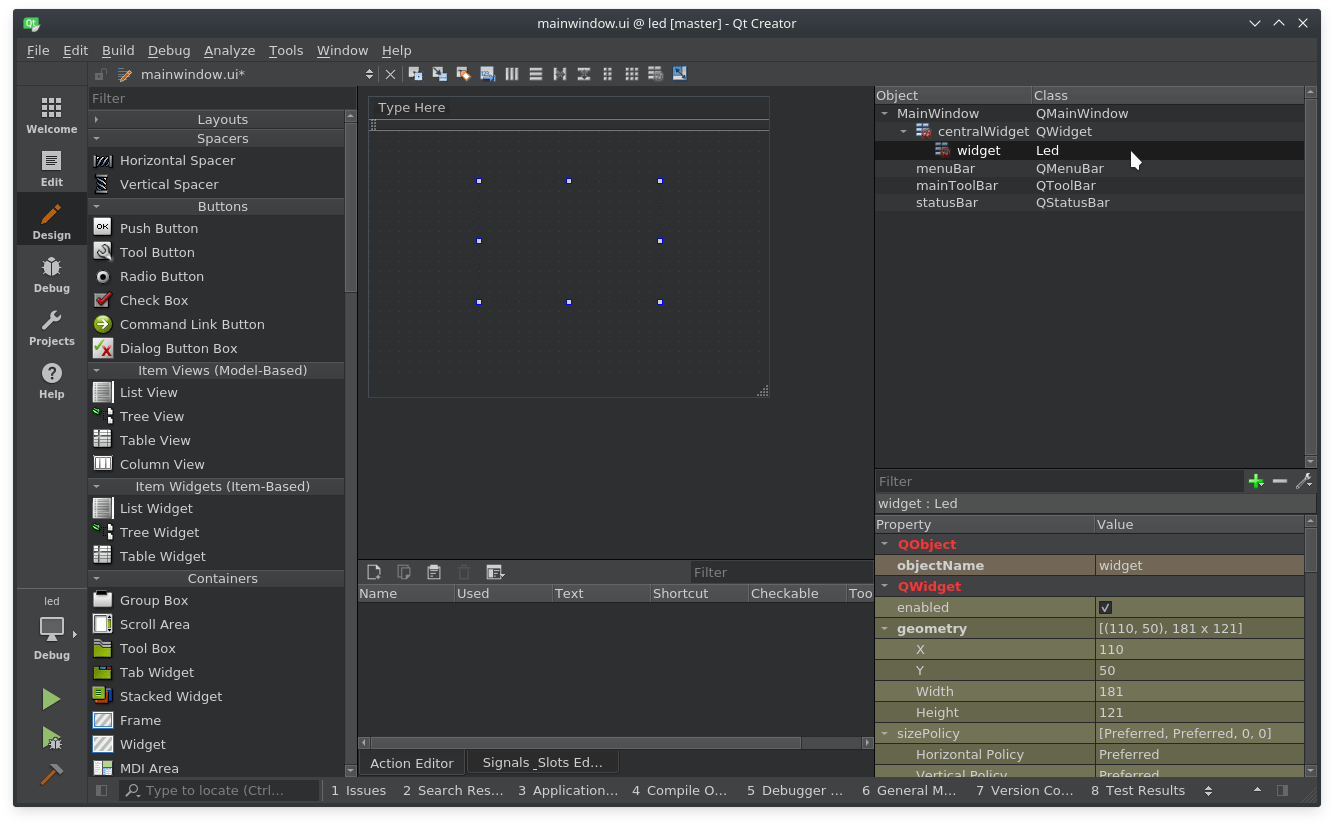Screen dimensions: 1334x824
Task: Select the Edit Buddies mode icon
Action: 463,73
